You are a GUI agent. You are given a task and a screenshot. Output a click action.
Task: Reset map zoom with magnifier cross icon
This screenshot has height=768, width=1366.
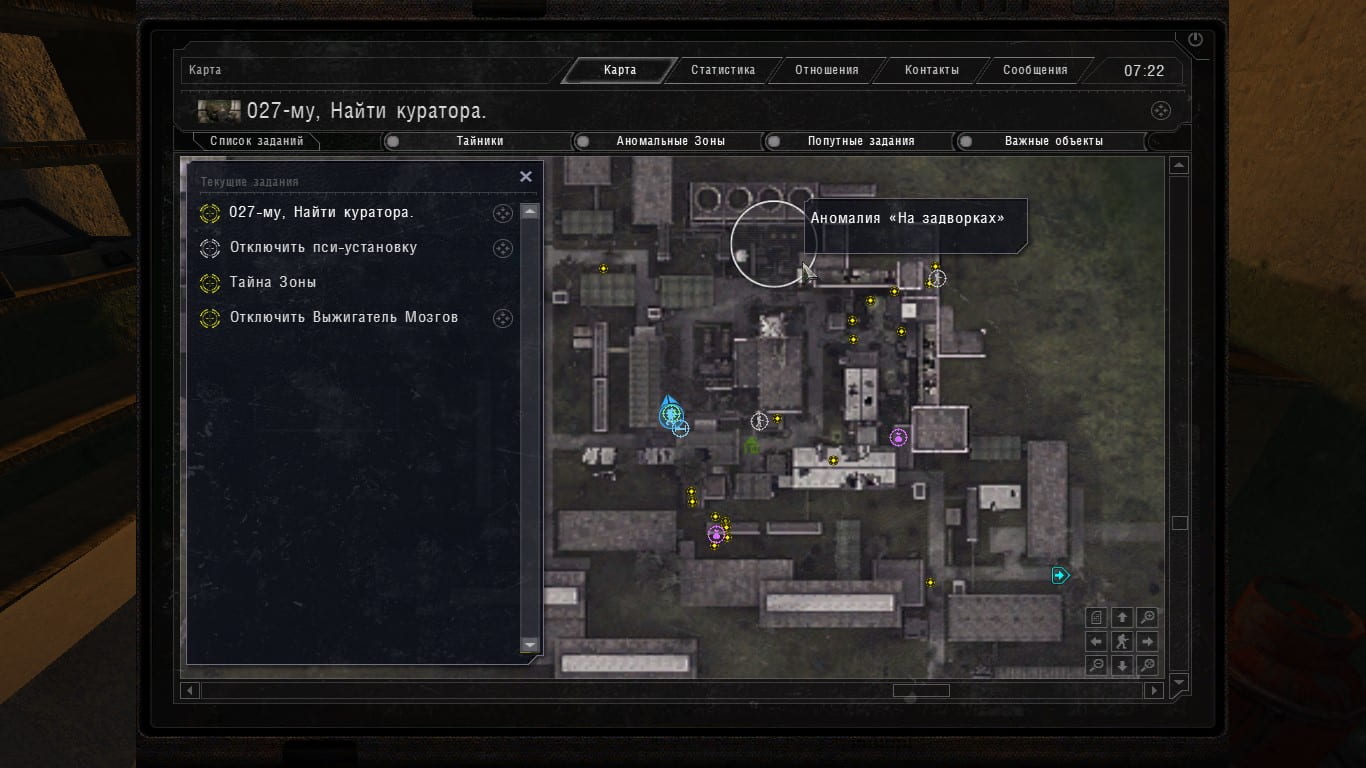pyautogui.click(x=1148, y=666)
